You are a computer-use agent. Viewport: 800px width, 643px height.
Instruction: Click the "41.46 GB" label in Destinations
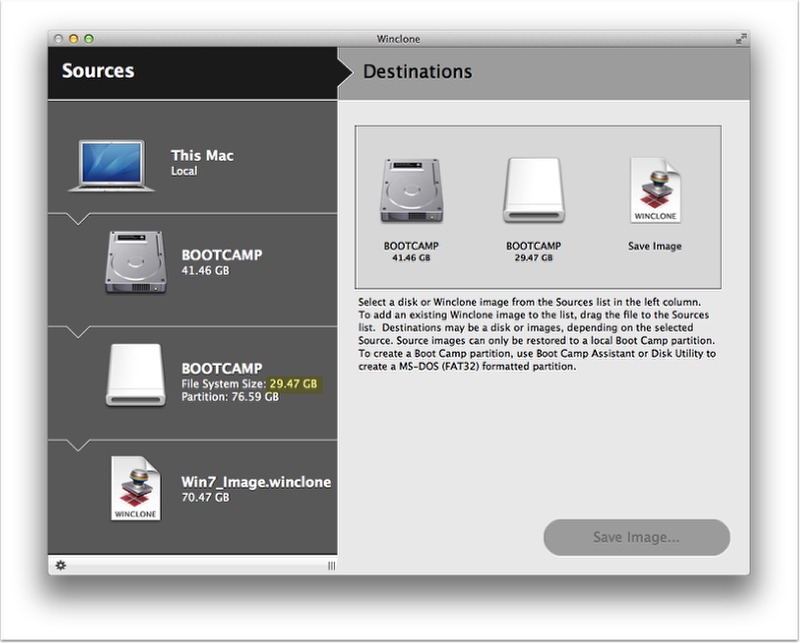pyautogui.click(x=411, y=258)
